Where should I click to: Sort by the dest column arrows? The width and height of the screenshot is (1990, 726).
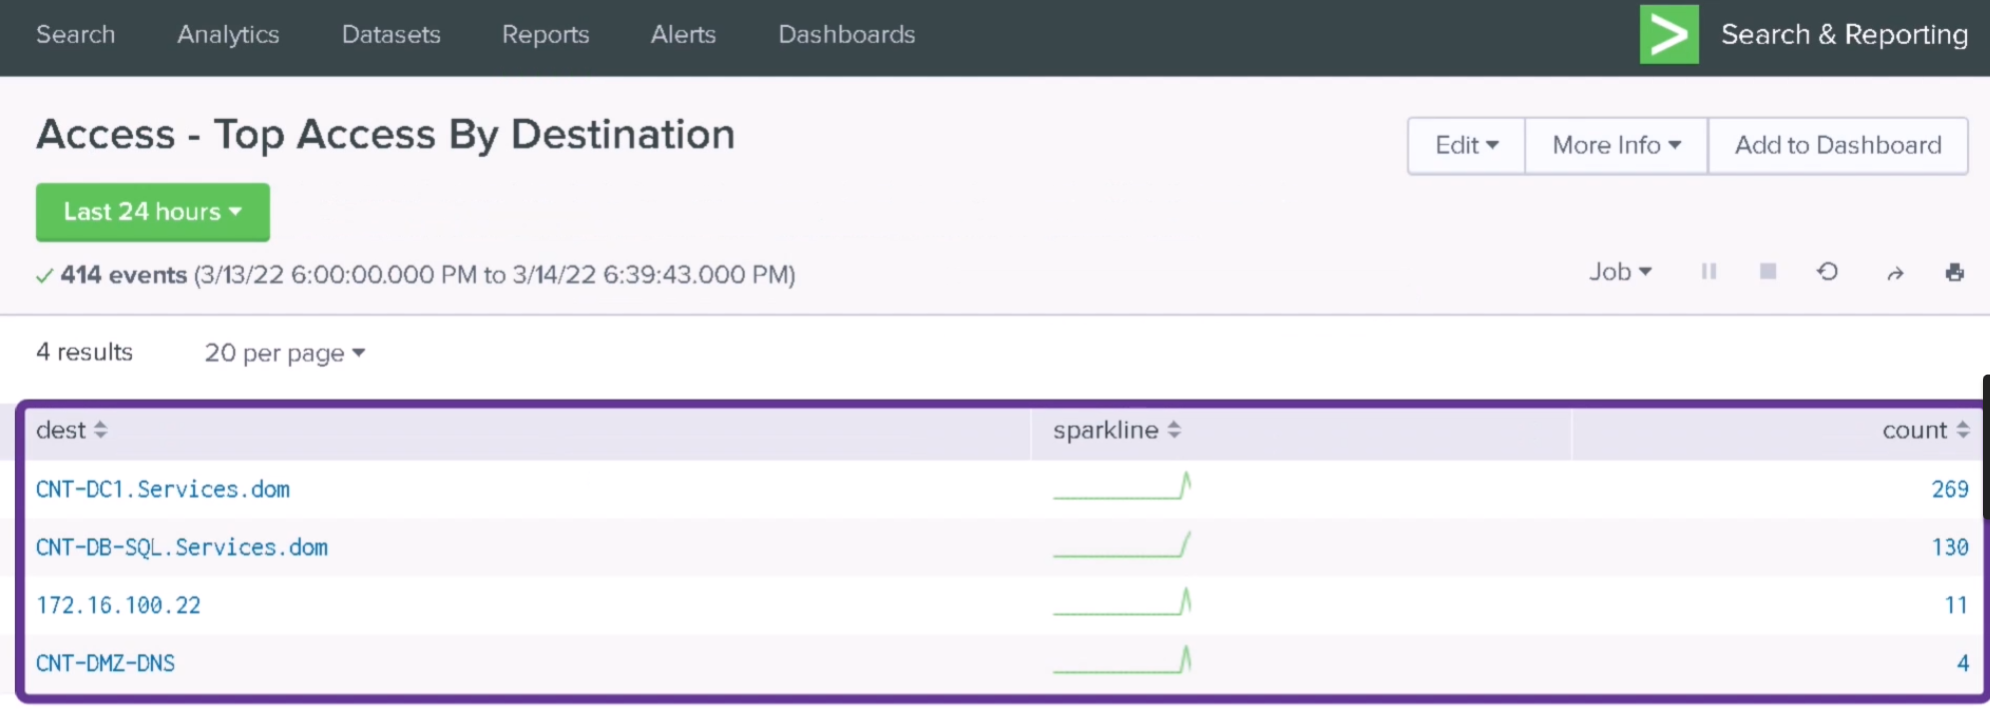click(x=100, y=430)
